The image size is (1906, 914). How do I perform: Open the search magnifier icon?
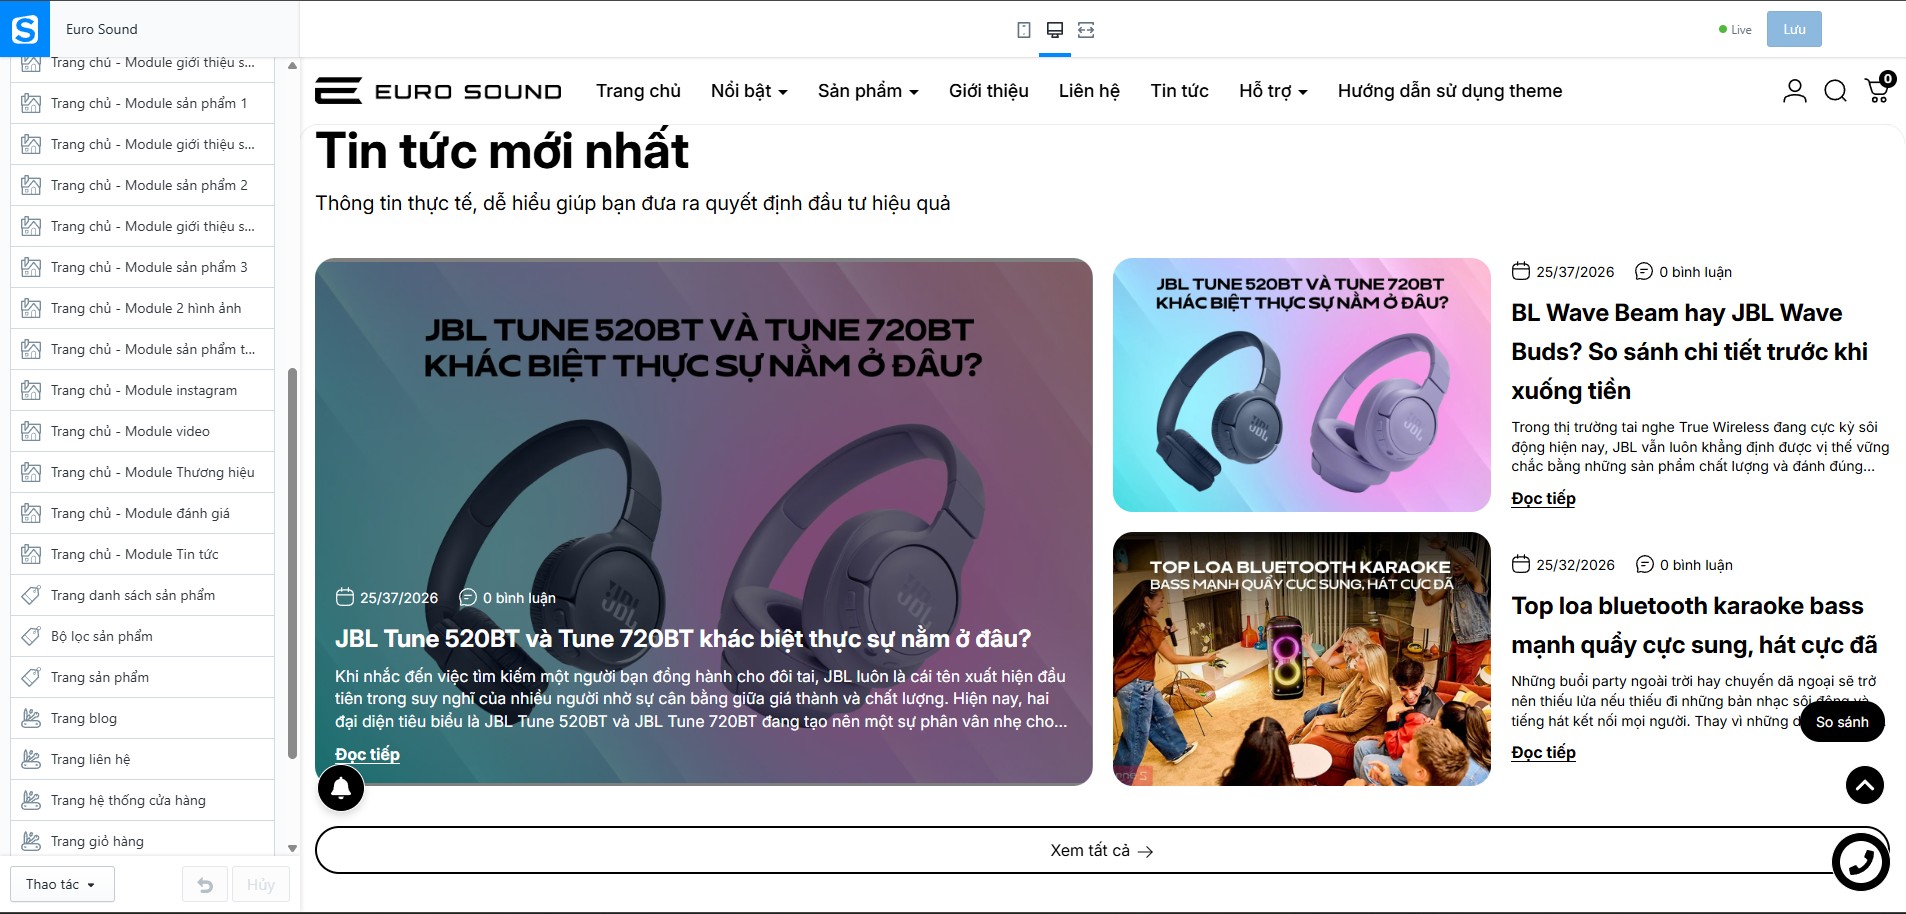(x=1836, y=91)
